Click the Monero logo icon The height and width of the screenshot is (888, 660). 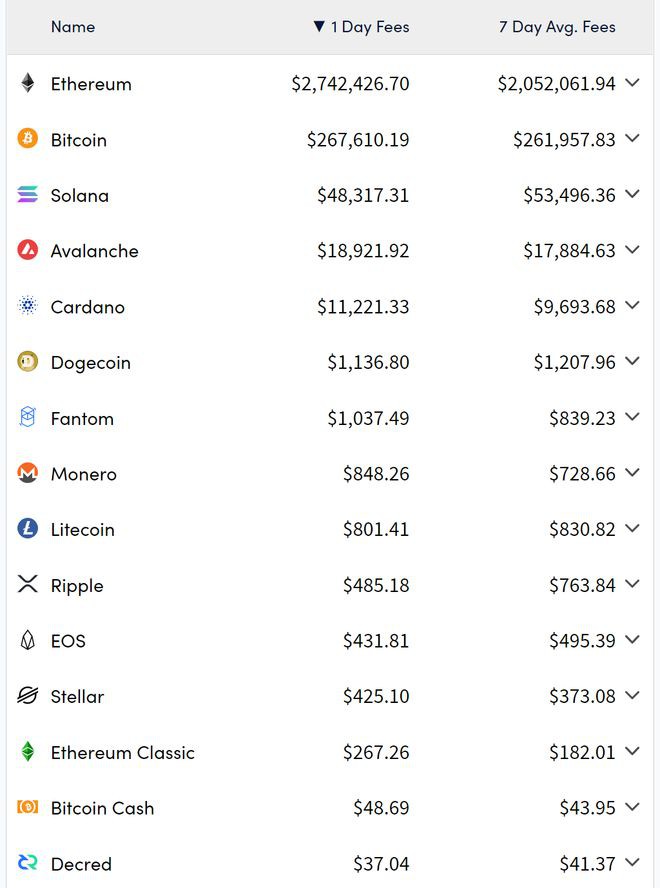click(x=28, y=474)
